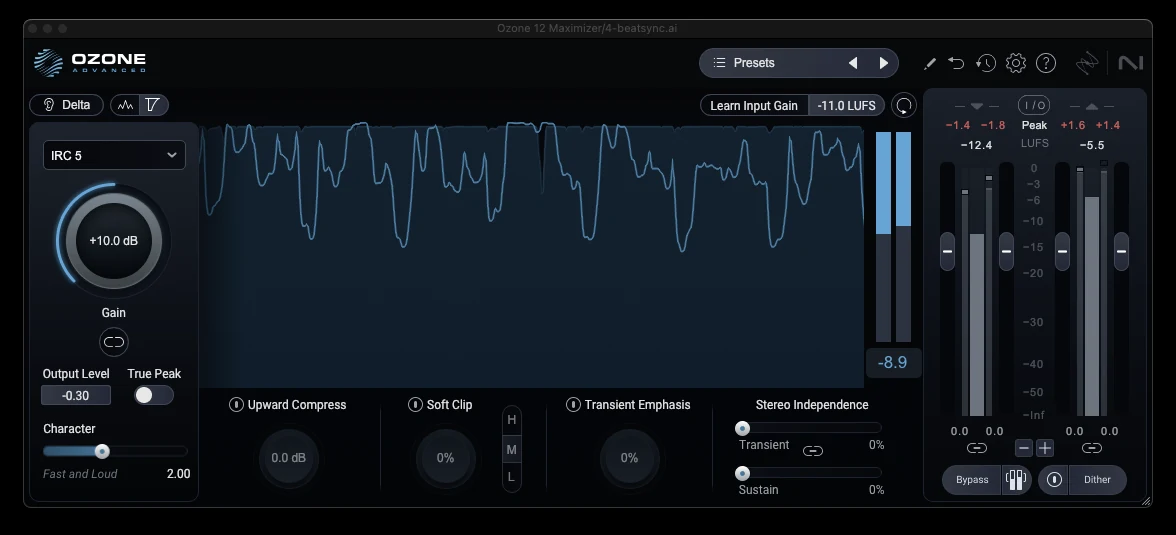The height and width of the screenshot is (535, 1176).
Task: Open the IRC 5 mode dropdown
Action: point(114,155)
